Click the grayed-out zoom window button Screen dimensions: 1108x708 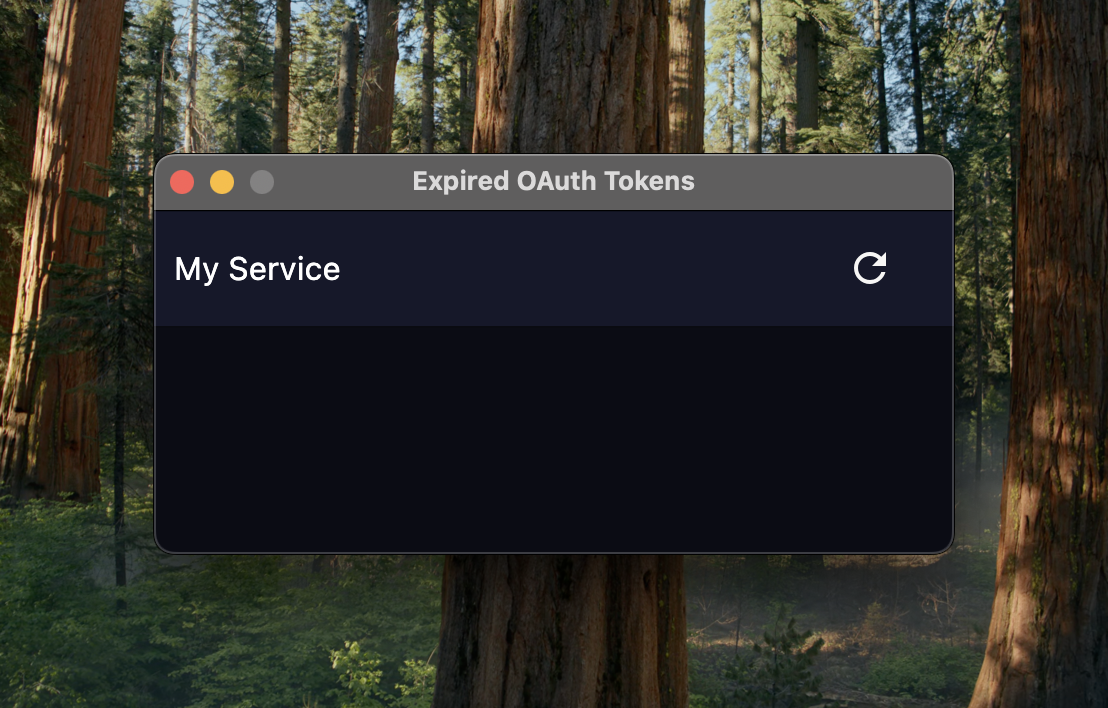tap(261, 182)
